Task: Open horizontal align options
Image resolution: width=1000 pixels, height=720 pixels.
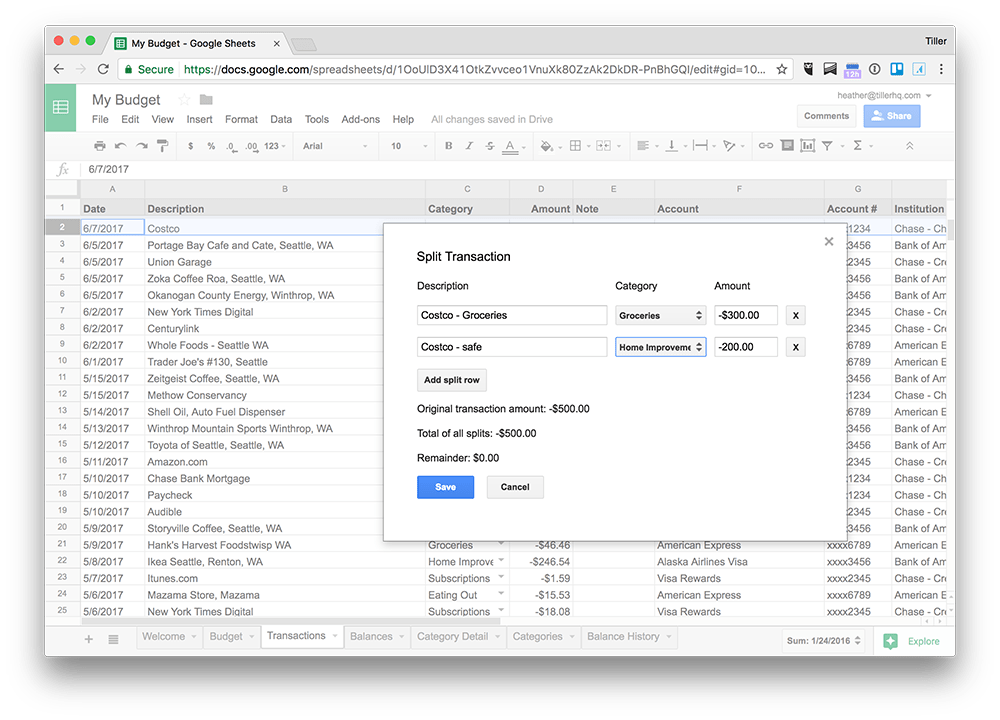Action: coord(643,146)
